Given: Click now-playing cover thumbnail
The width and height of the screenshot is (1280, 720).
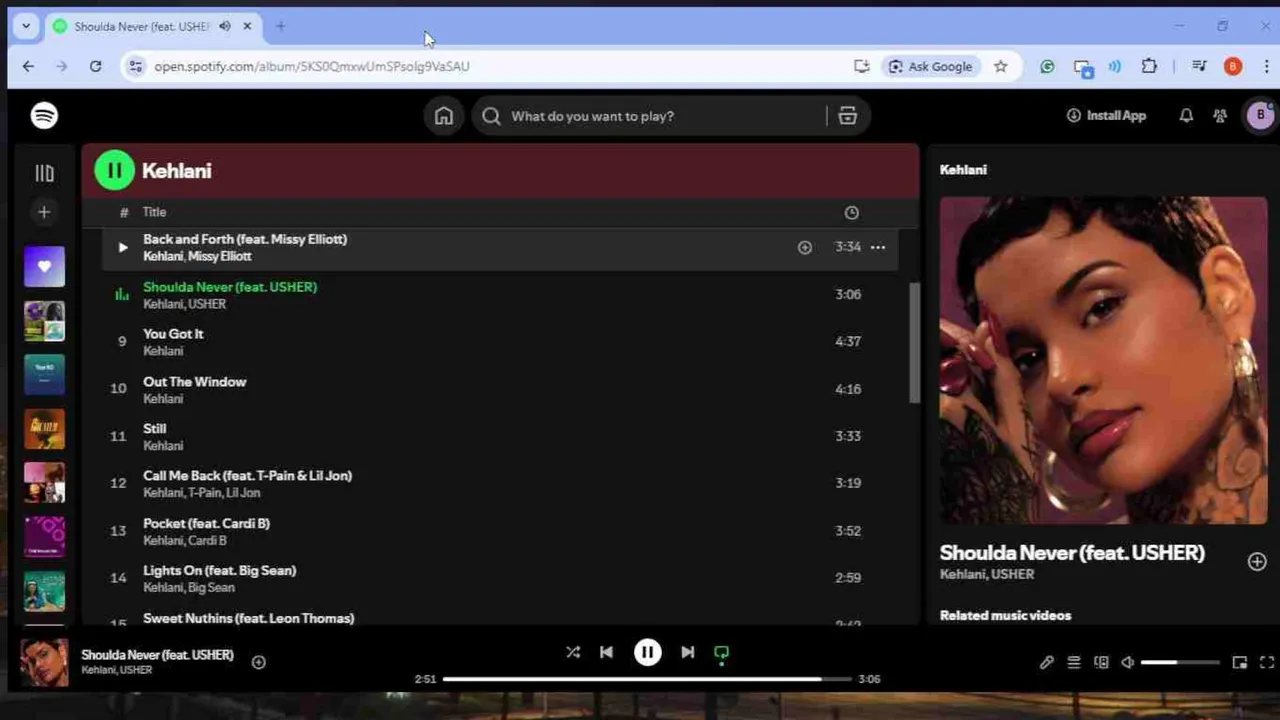Looking at the screenshot, I should [x=44, y=662].
